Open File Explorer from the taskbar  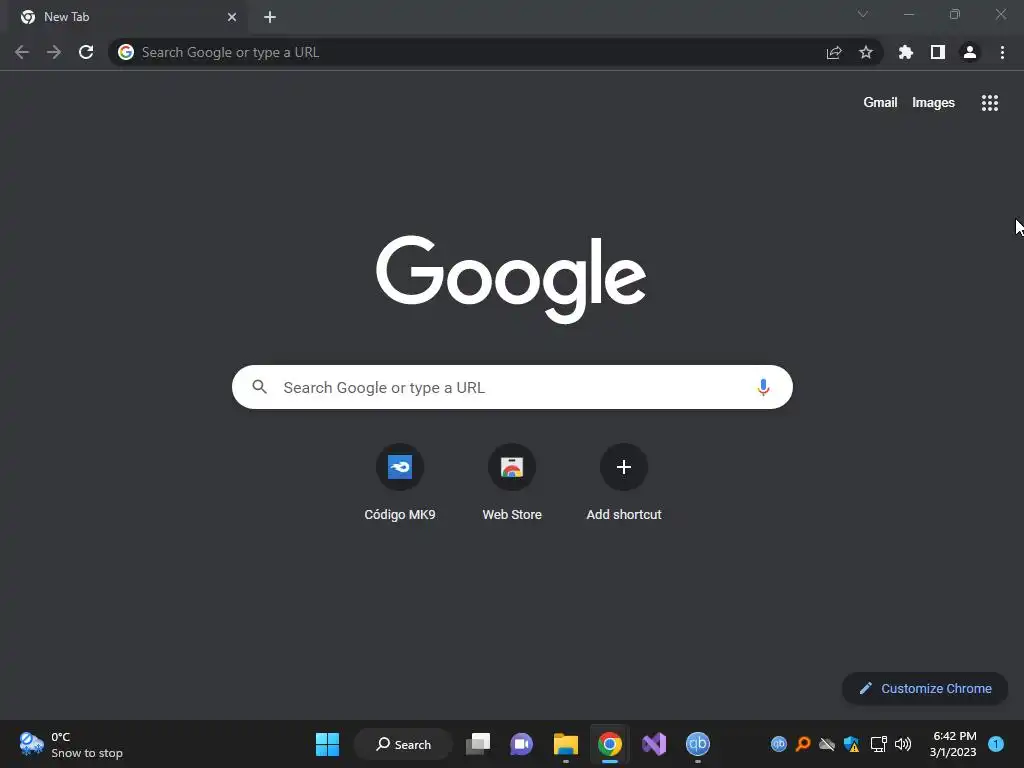(x=566, y=744)
